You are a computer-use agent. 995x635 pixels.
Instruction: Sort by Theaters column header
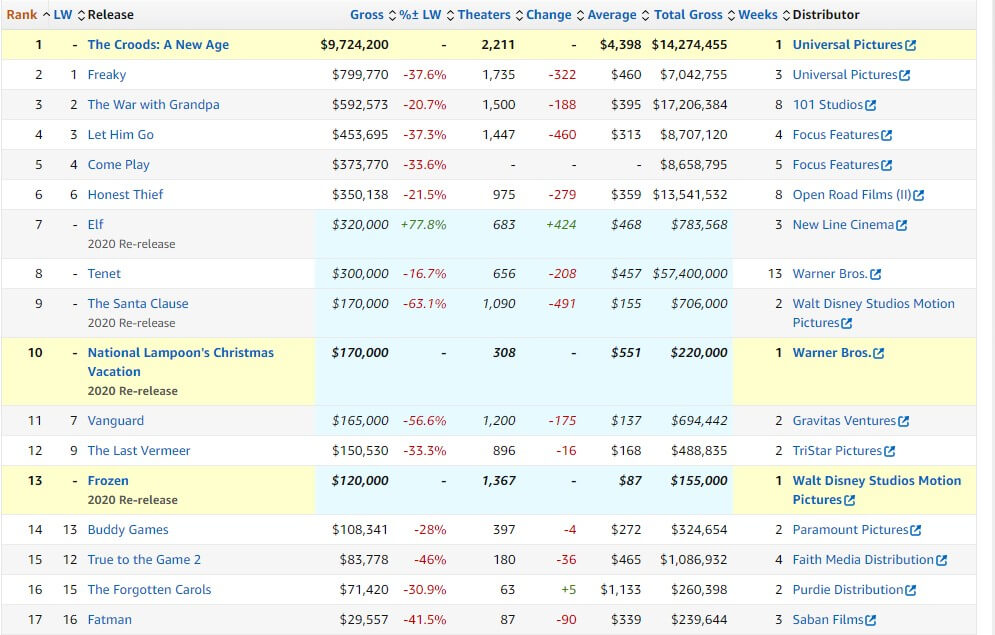(x=484, y=15)
